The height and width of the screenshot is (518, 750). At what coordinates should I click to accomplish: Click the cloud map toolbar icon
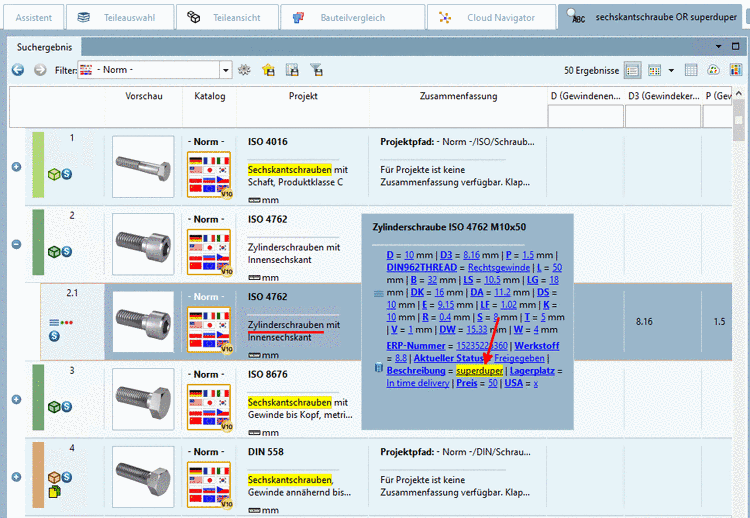pyautogui.click(x=713, y=70)
